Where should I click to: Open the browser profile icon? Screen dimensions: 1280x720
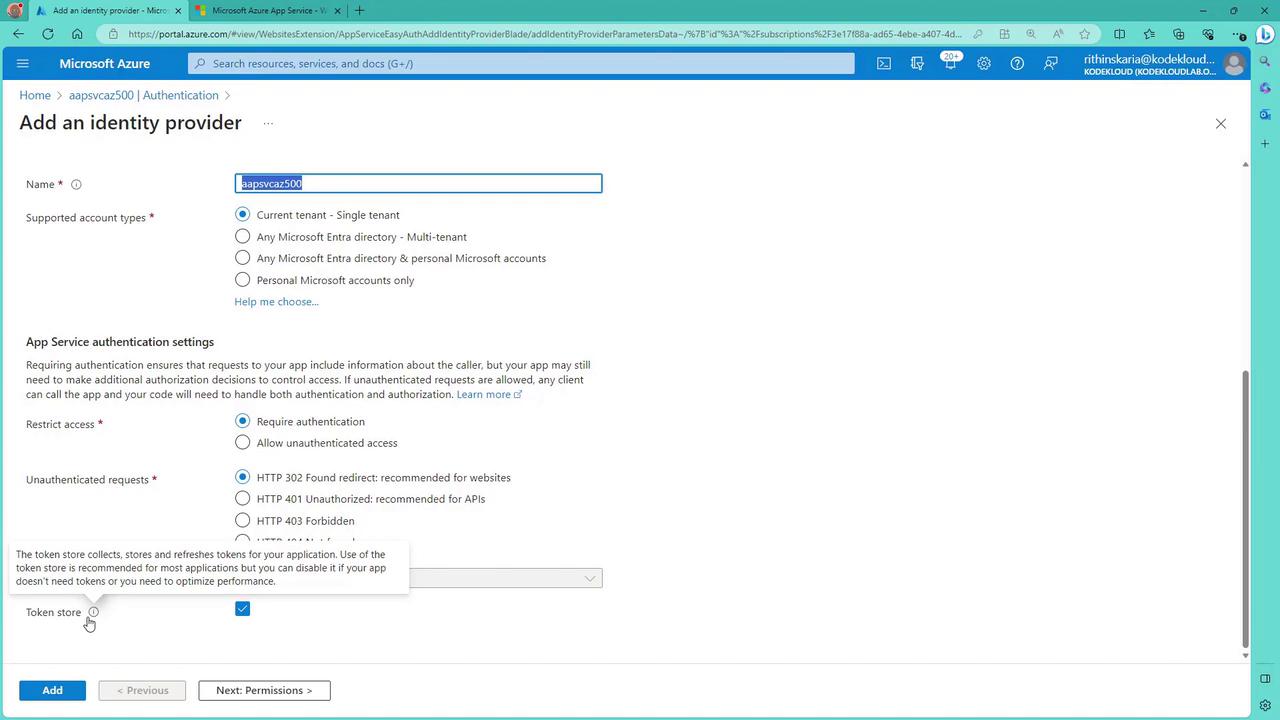(x=14, y=11)
